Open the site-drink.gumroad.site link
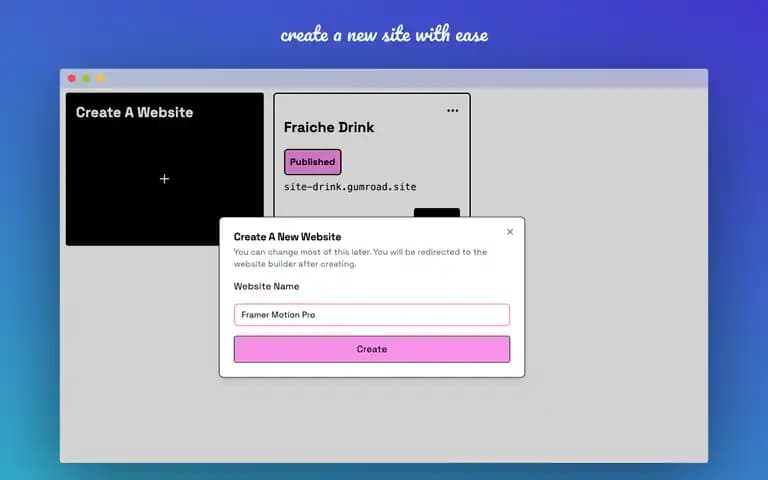768x480 pixels. point(350,187)
